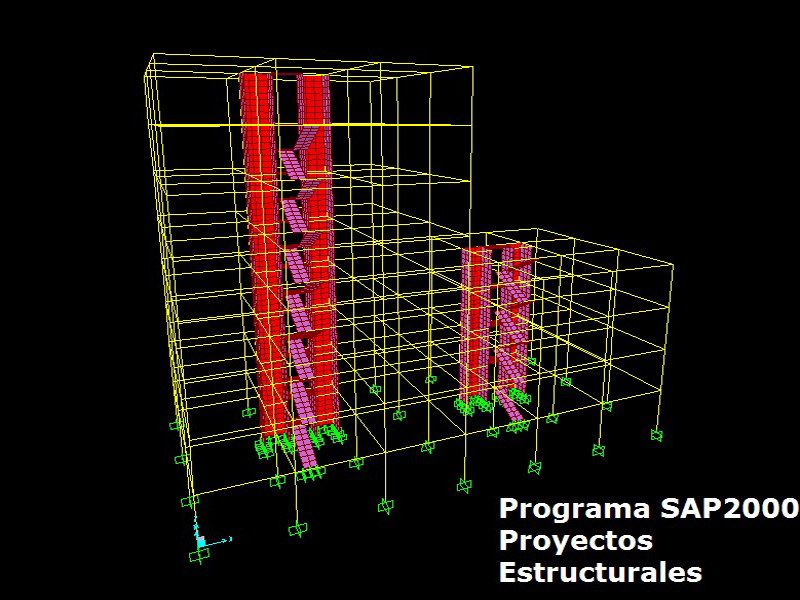The width and height of the screenshot is (800, 600).
Task: Select the rightmost green support restraint
Action: [657, 435]
